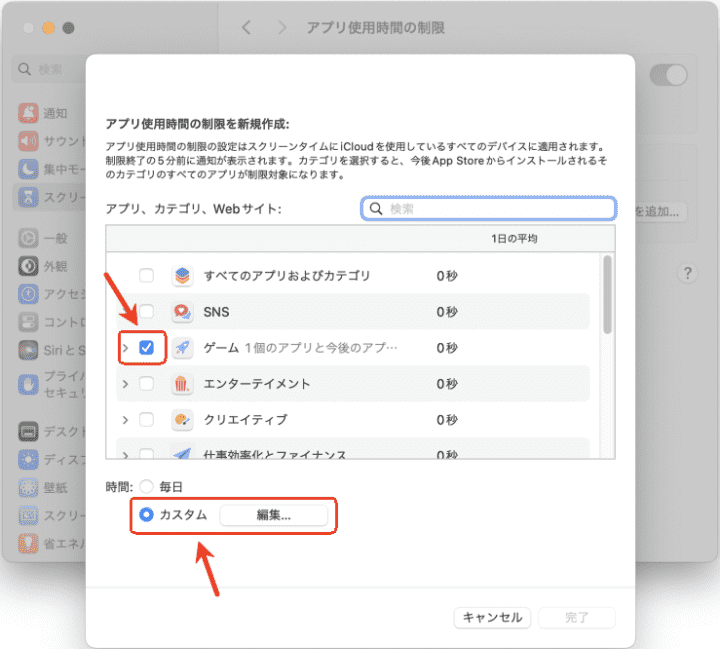Viewport: 720px width, 649px height.
Task: Click the 編集... button
Action: (273, 515)
